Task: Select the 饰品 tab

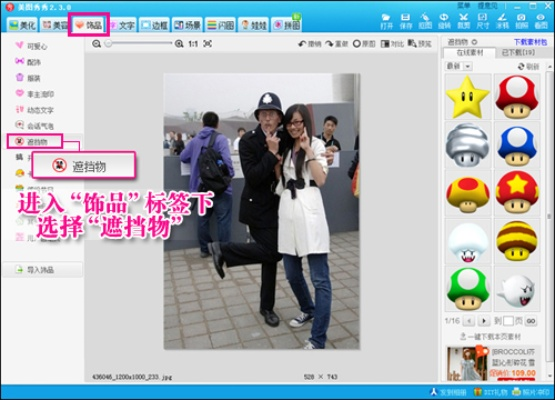Action: [88, 25]
